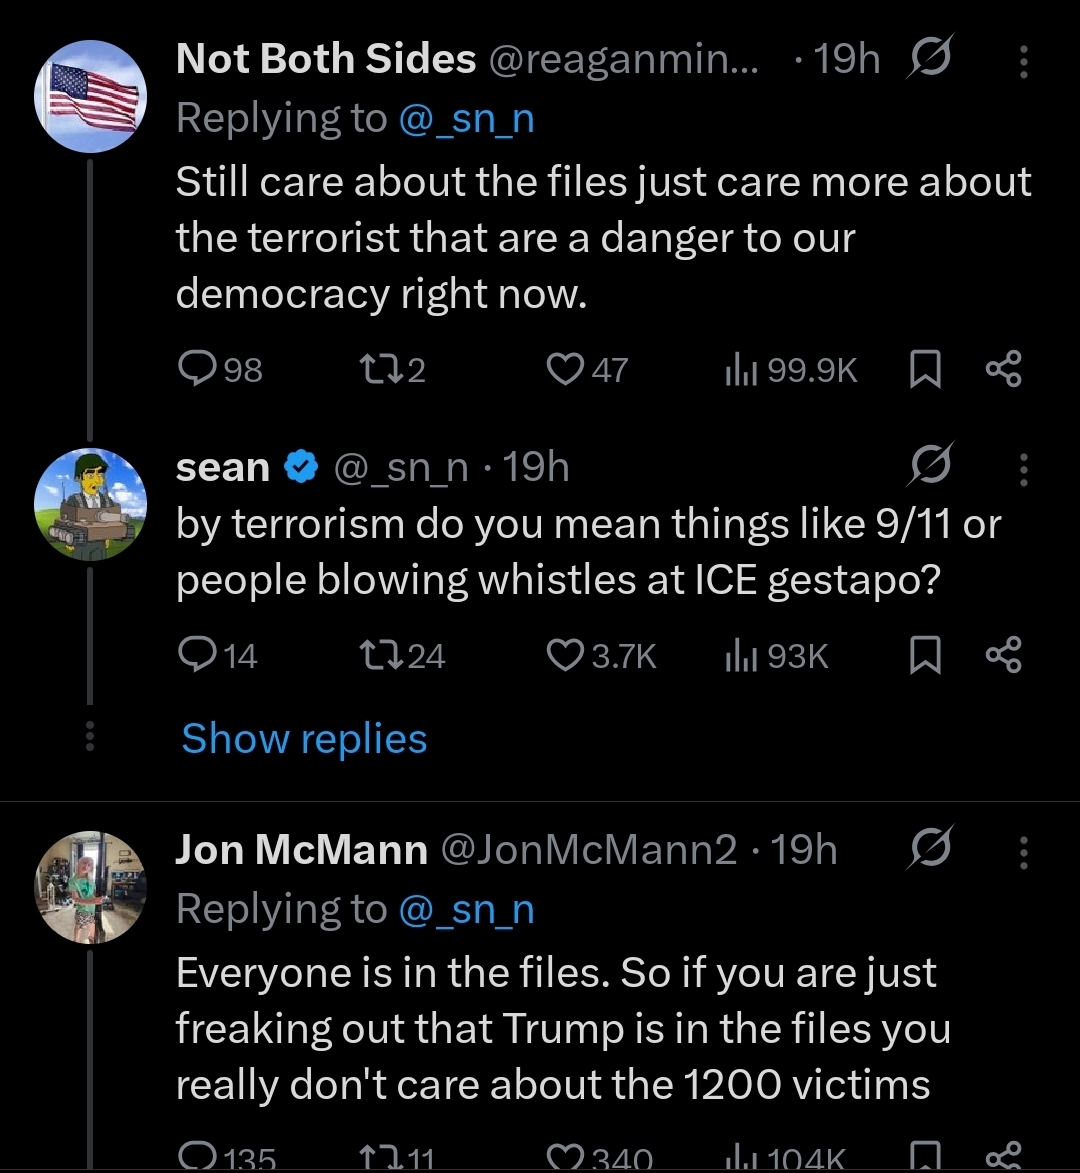Share the Not Both Sides tweet

click(x=1003, y=370)
